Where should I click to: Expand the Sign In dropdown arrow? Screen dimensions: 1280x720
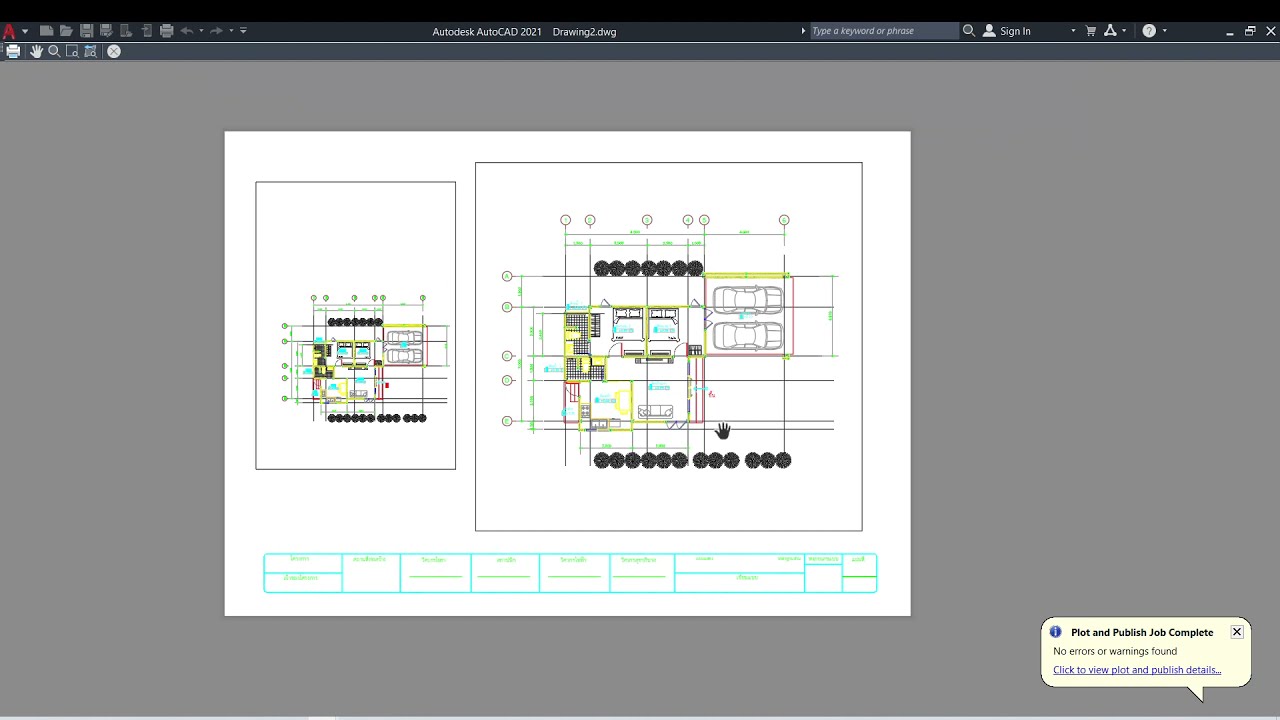pos(1073,31)
